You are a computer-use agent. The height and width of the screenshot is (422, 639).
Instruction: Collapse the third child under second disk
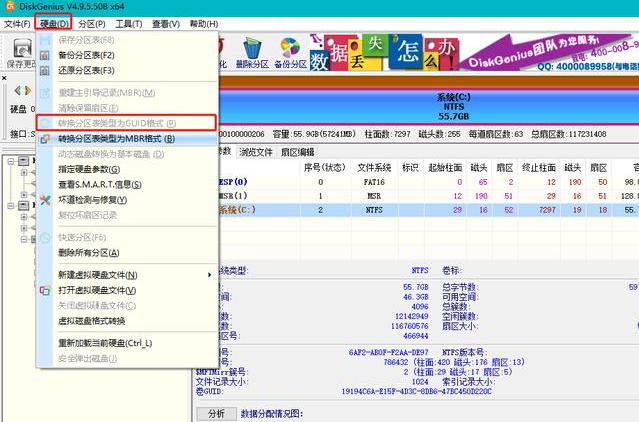(x=24, y=239)
